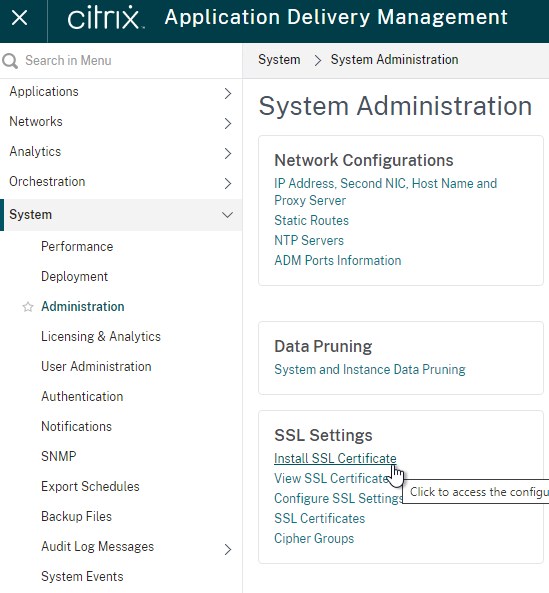The width and height of the screenshot is (549, 593).
Task: Expand the Analytics menu chevron
Action: [x=227, y=153]
